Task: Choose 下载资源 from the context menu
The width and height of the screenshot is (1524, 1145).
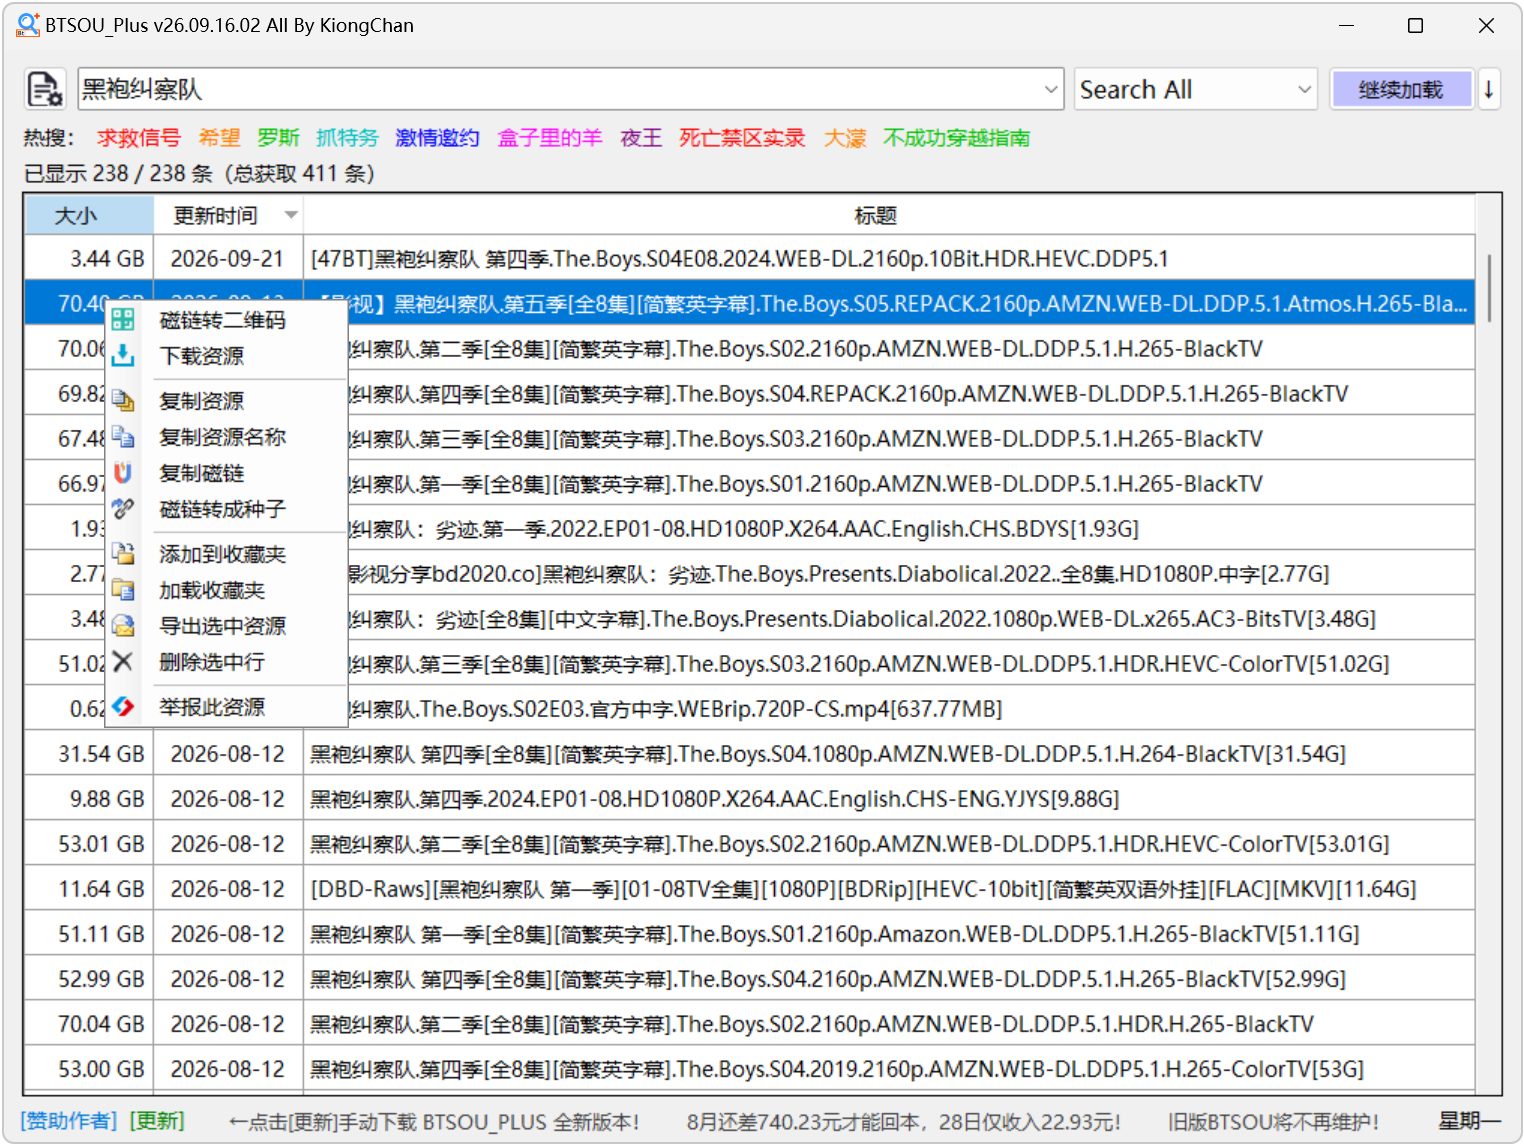Action: (x=226, y=356)
